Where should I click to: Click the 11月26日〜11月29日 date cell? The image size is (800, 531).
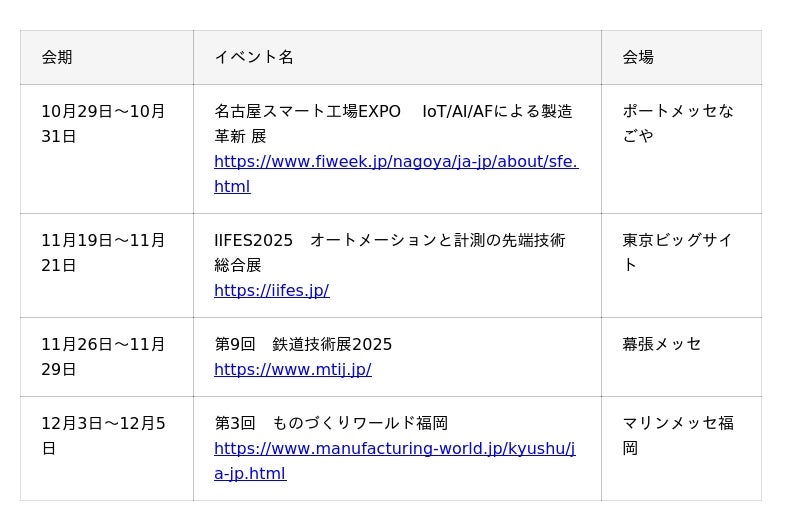[103, 356]
